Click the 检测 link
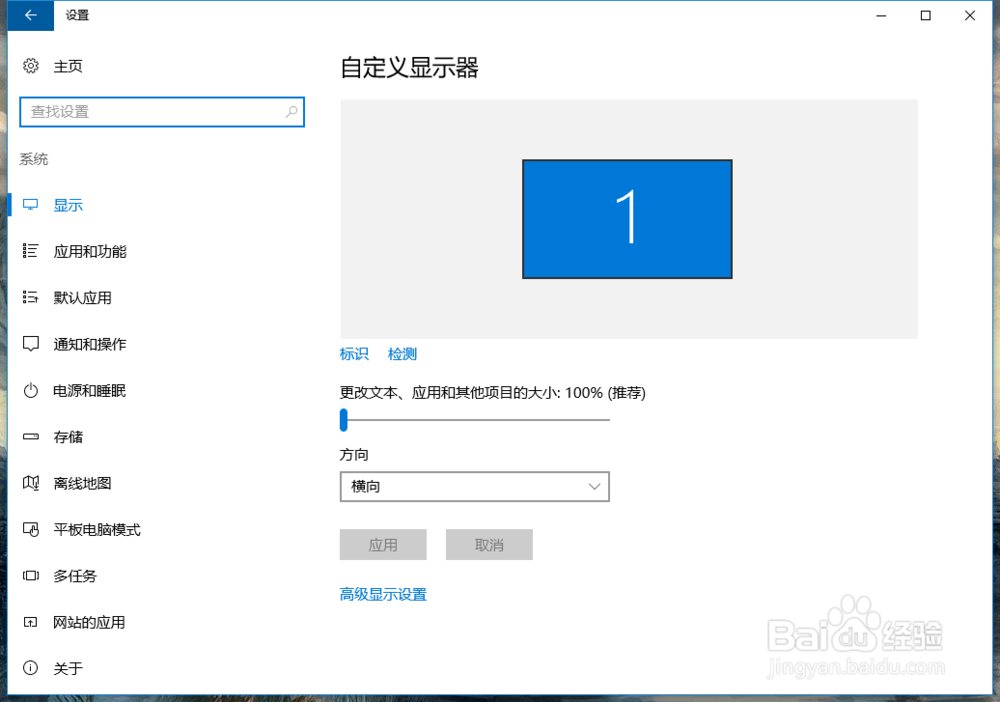1000x702 pixels. [x=402, y=354]
